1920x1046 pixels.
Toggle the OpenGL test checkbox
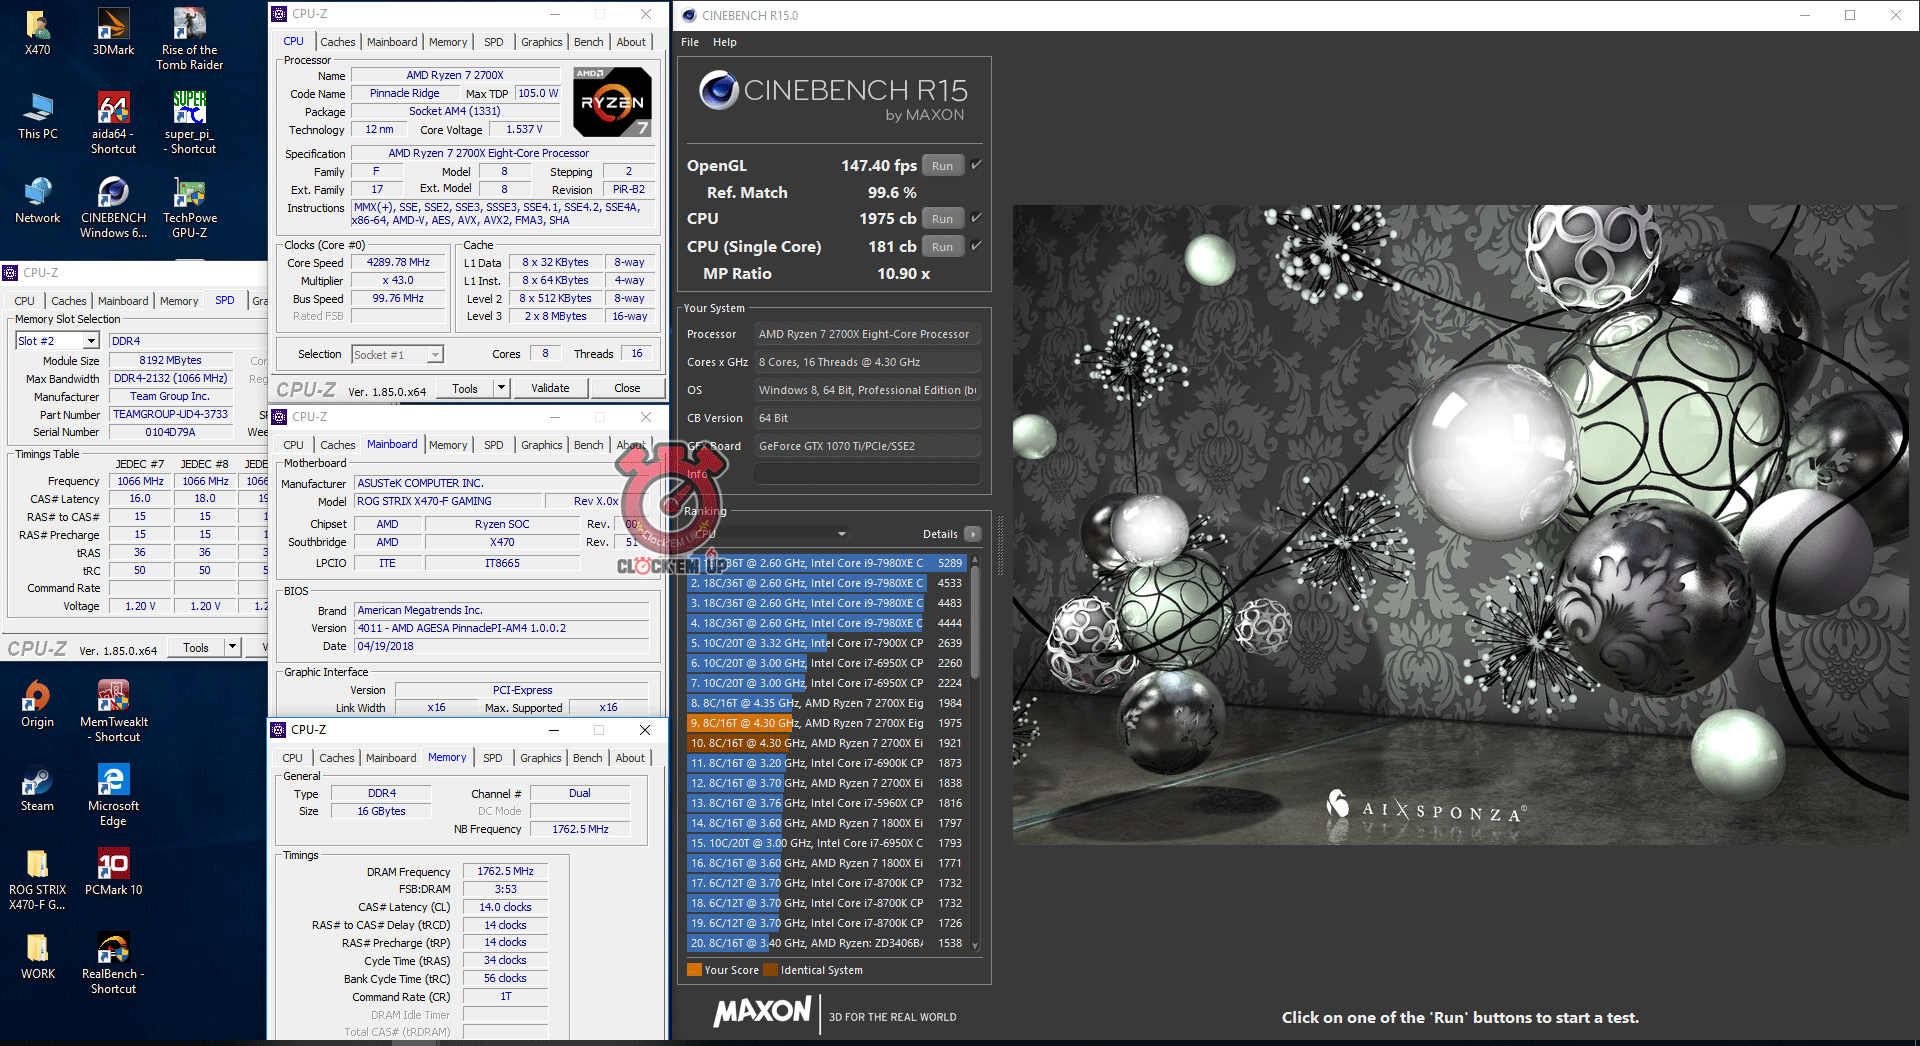click(x=977, y=165)
